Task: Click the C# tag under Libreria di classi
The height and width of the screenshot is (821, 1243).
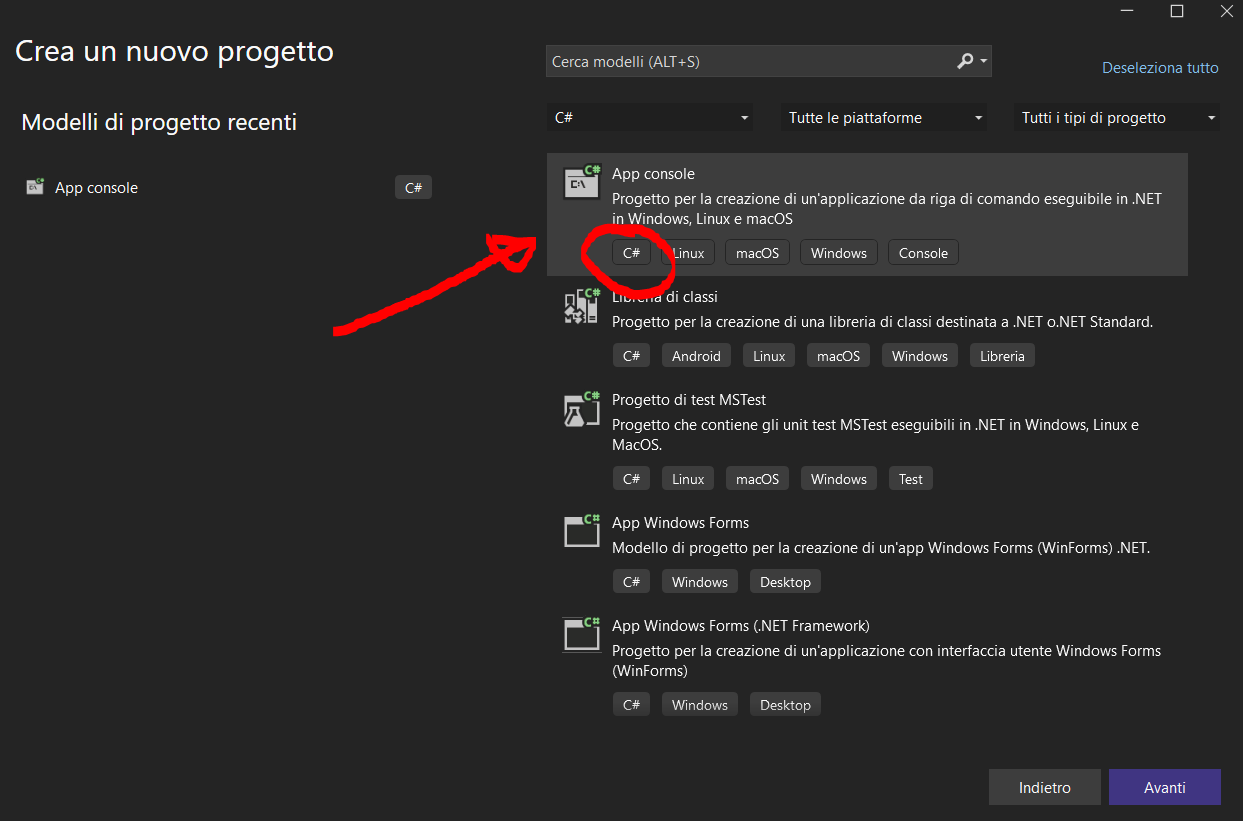Action: click(x=631, y=356)
